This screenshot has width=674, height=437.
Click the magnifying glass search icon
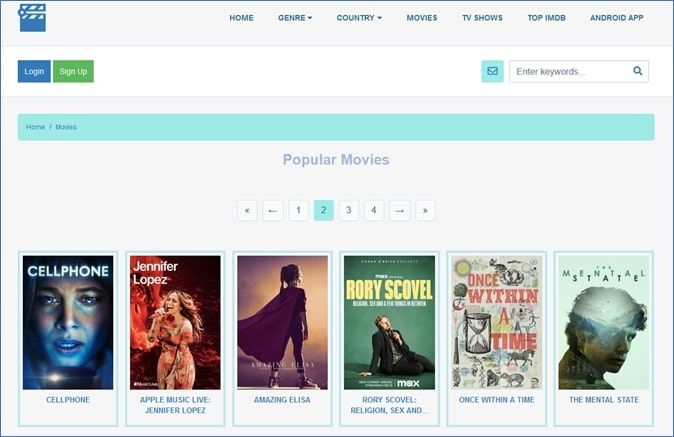(637, 71)
